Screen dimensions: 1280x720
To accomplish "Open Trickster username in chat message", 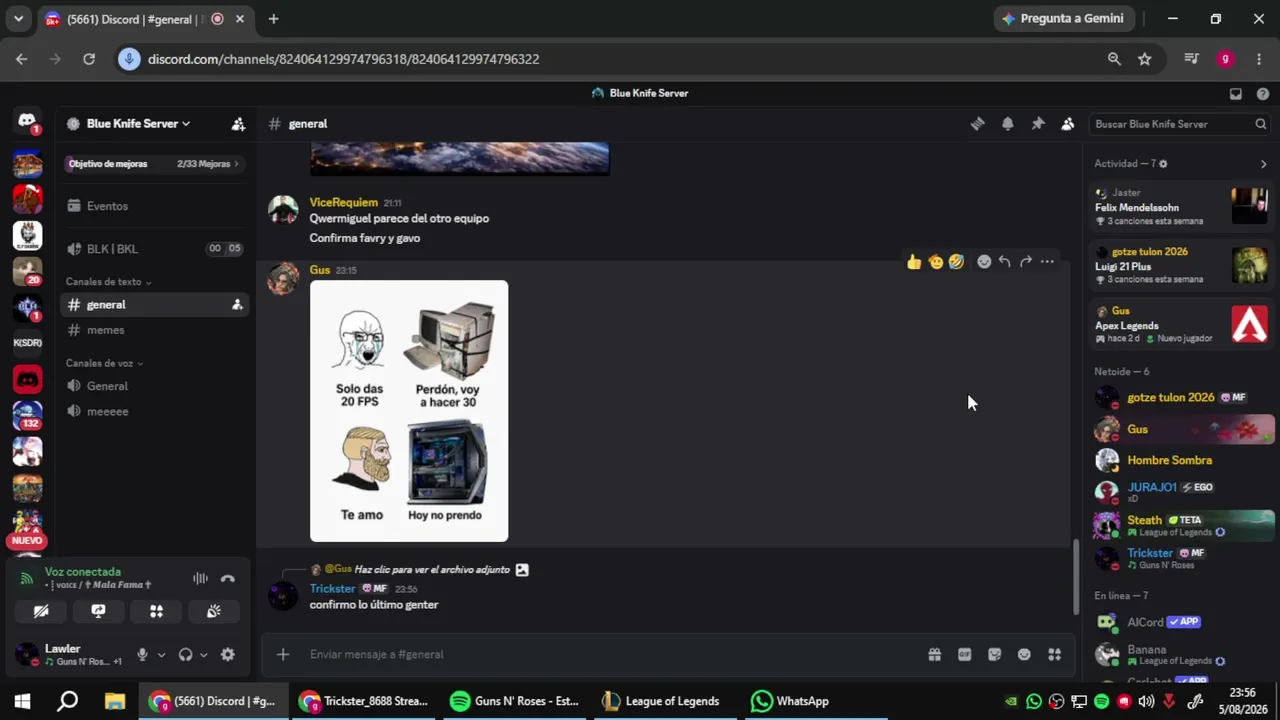I will pos(332,589).
